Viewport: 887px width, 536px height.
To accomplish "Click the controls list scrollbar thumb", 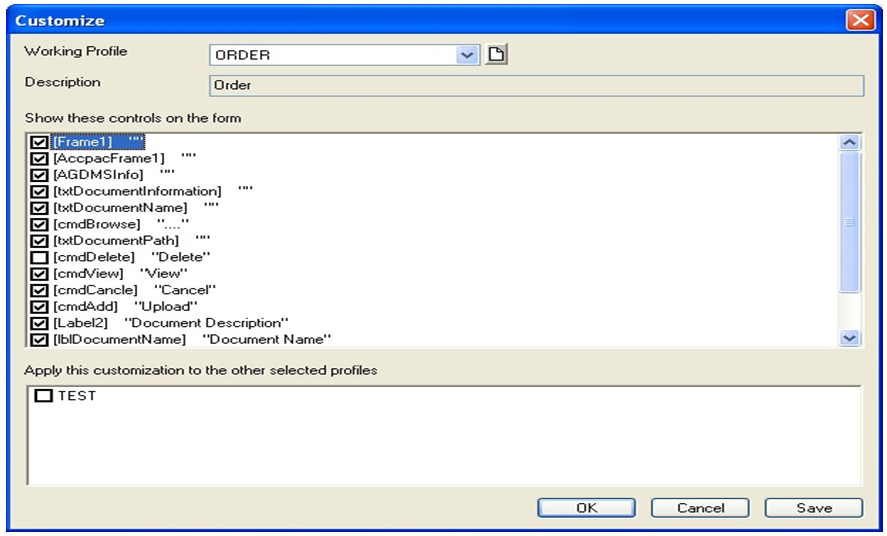I will (x=850, y=222).
